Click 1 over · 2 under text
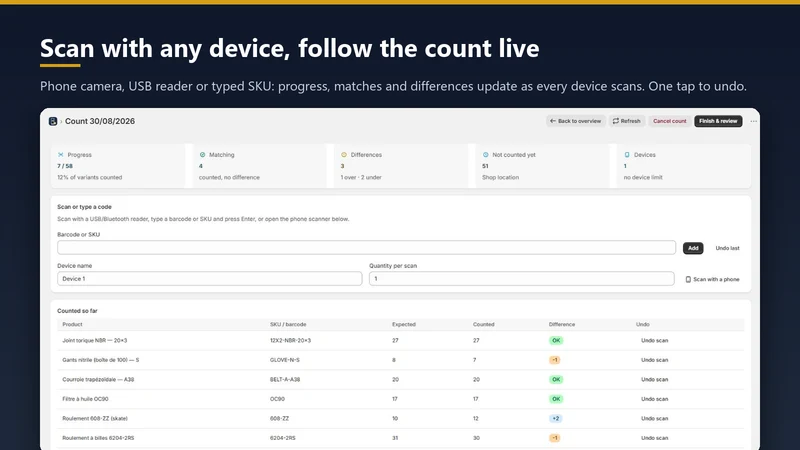The height and width of the screenshot is (450, 800). tap(361, 178)
